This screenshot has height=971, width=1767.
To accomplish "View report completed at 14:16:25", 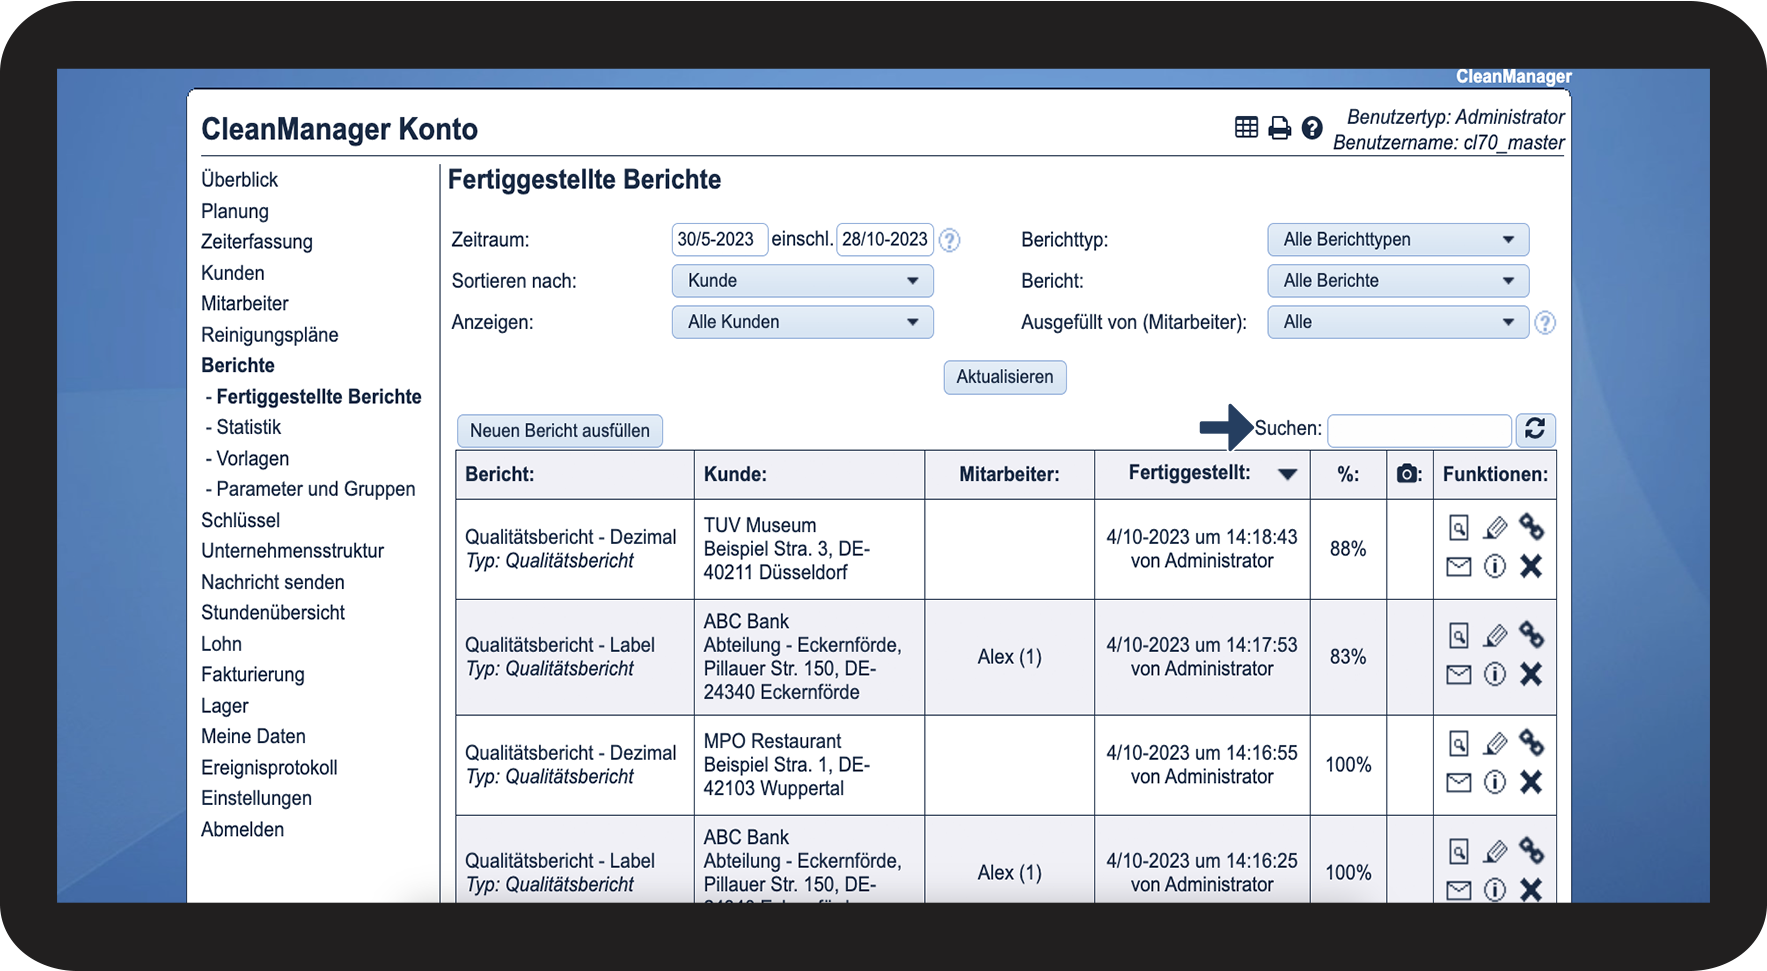I will pos(1459,851).
